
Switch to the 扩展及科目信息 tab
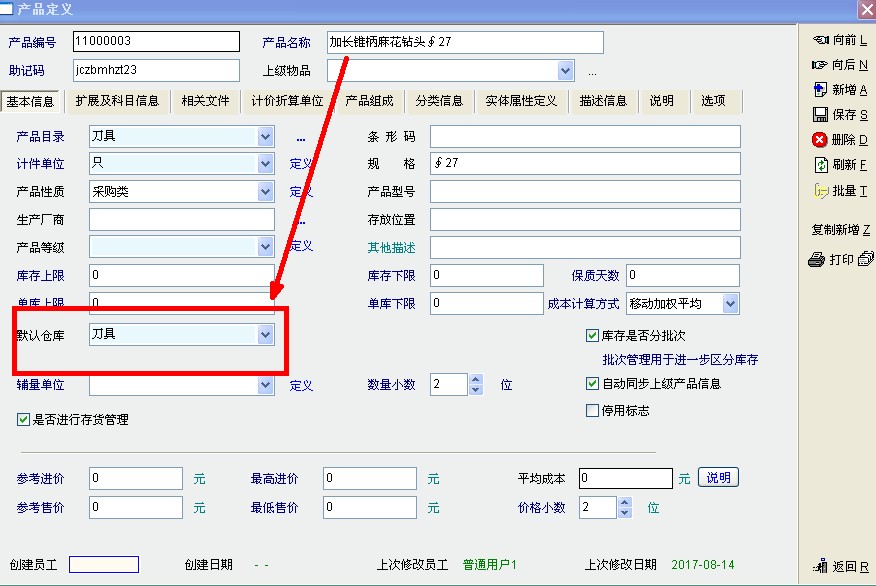coord(116,101)
